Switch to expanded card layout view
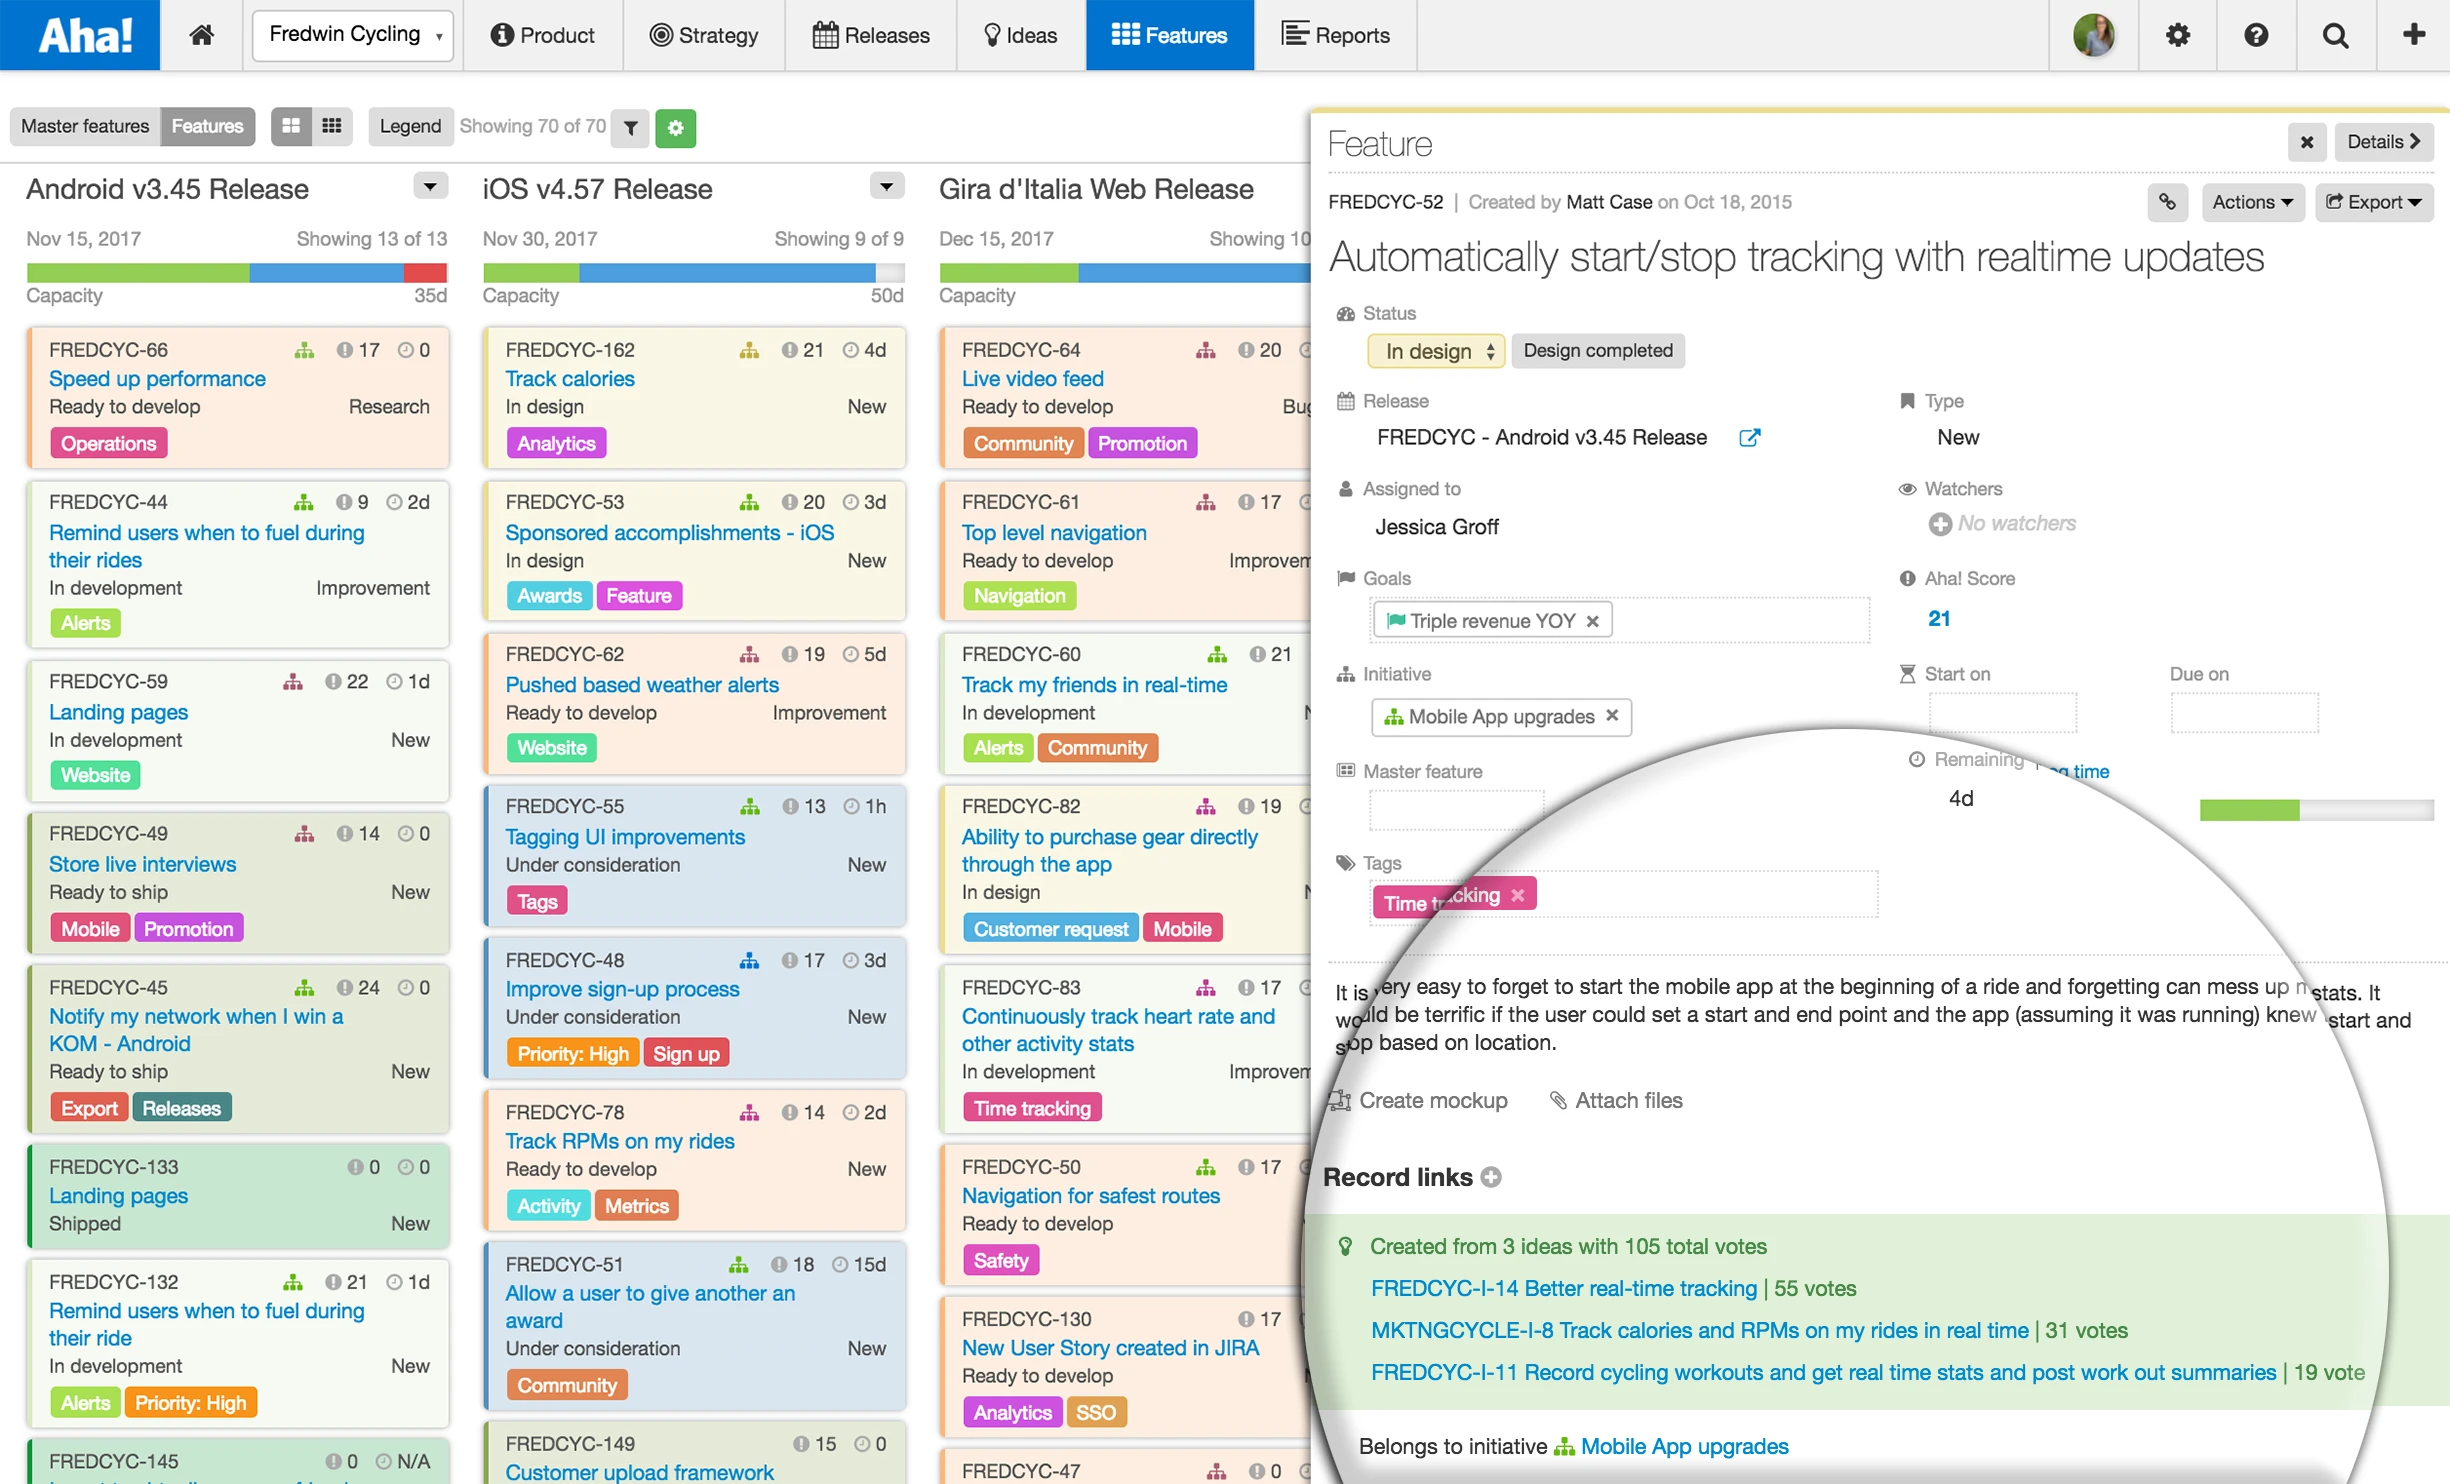The image size is (2450, 1484). tap(291, 126)
